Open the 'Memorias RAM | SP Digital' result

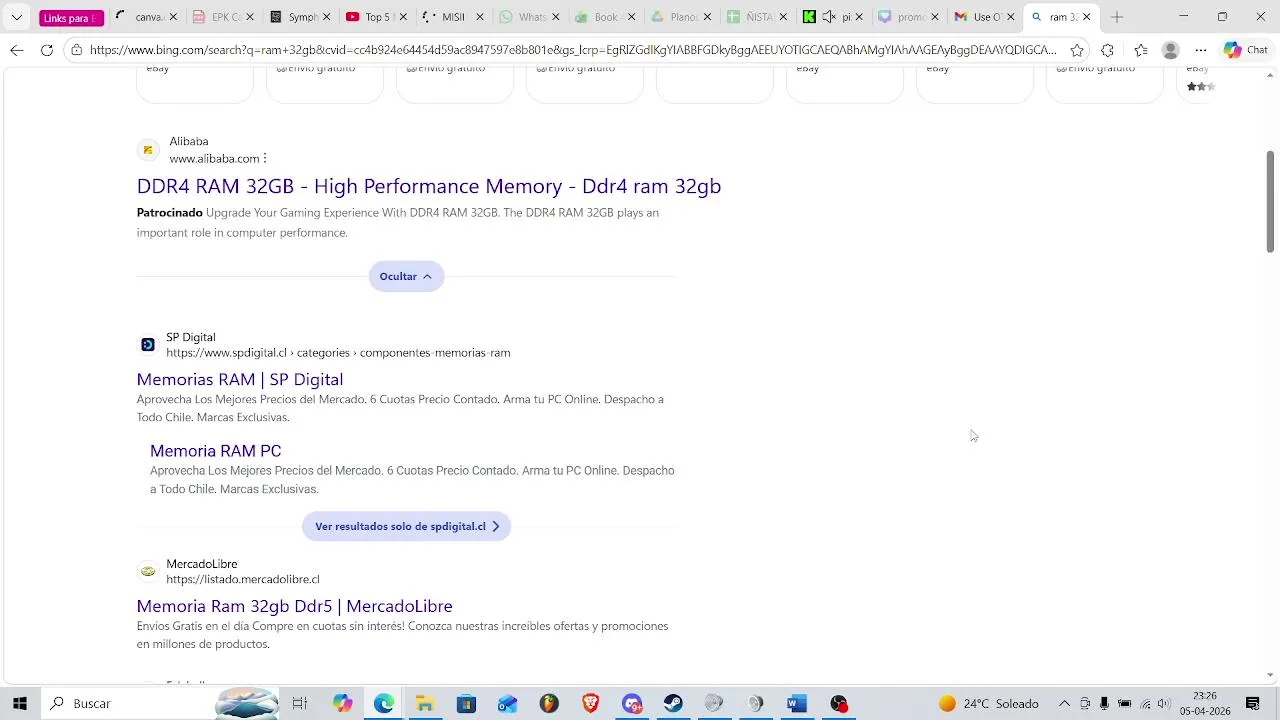pyautogui.click(x=240, y=380)
